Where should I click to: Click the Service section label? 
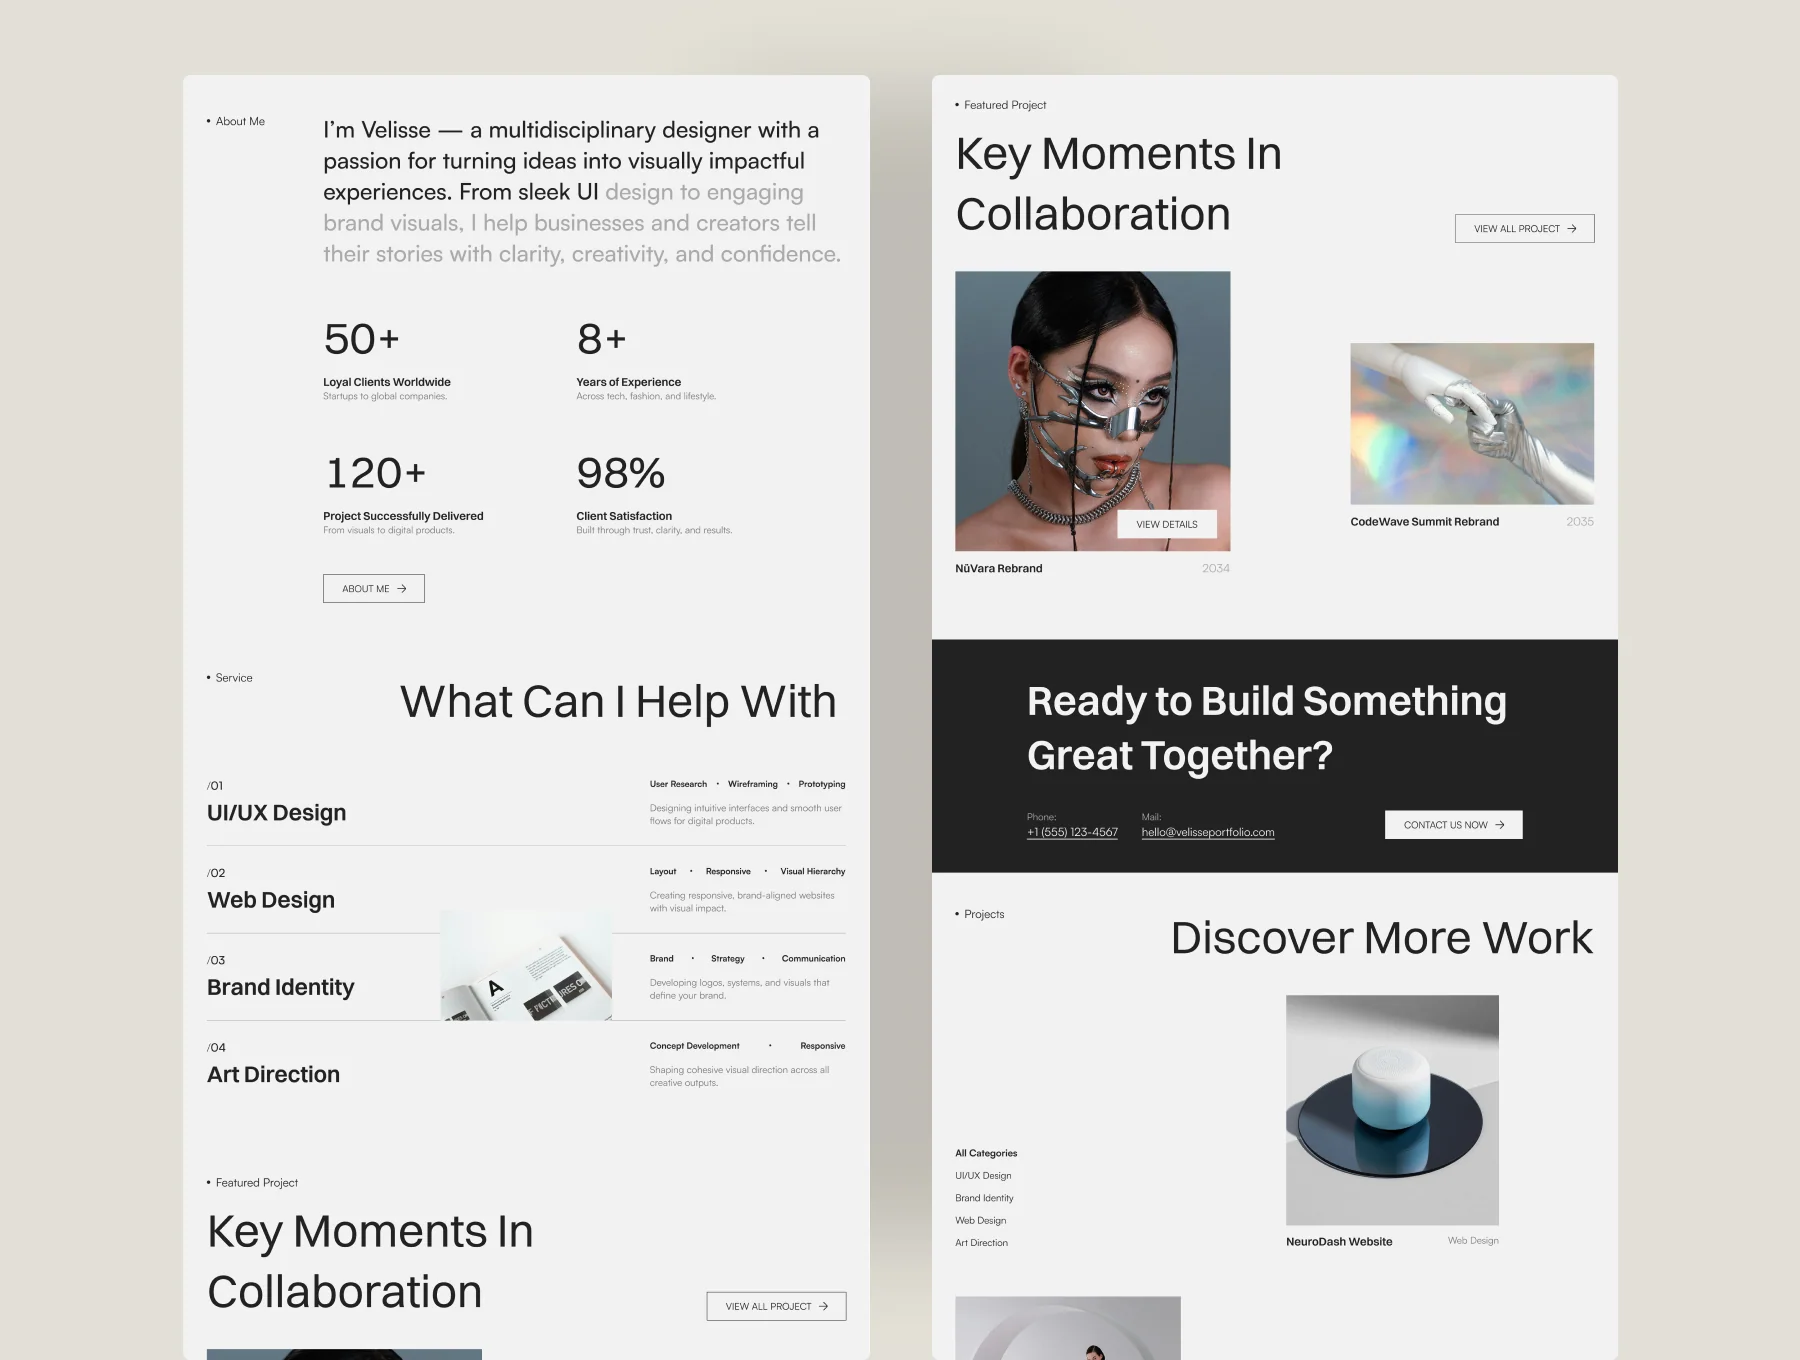pyautogui.click(x=234, y=678)
